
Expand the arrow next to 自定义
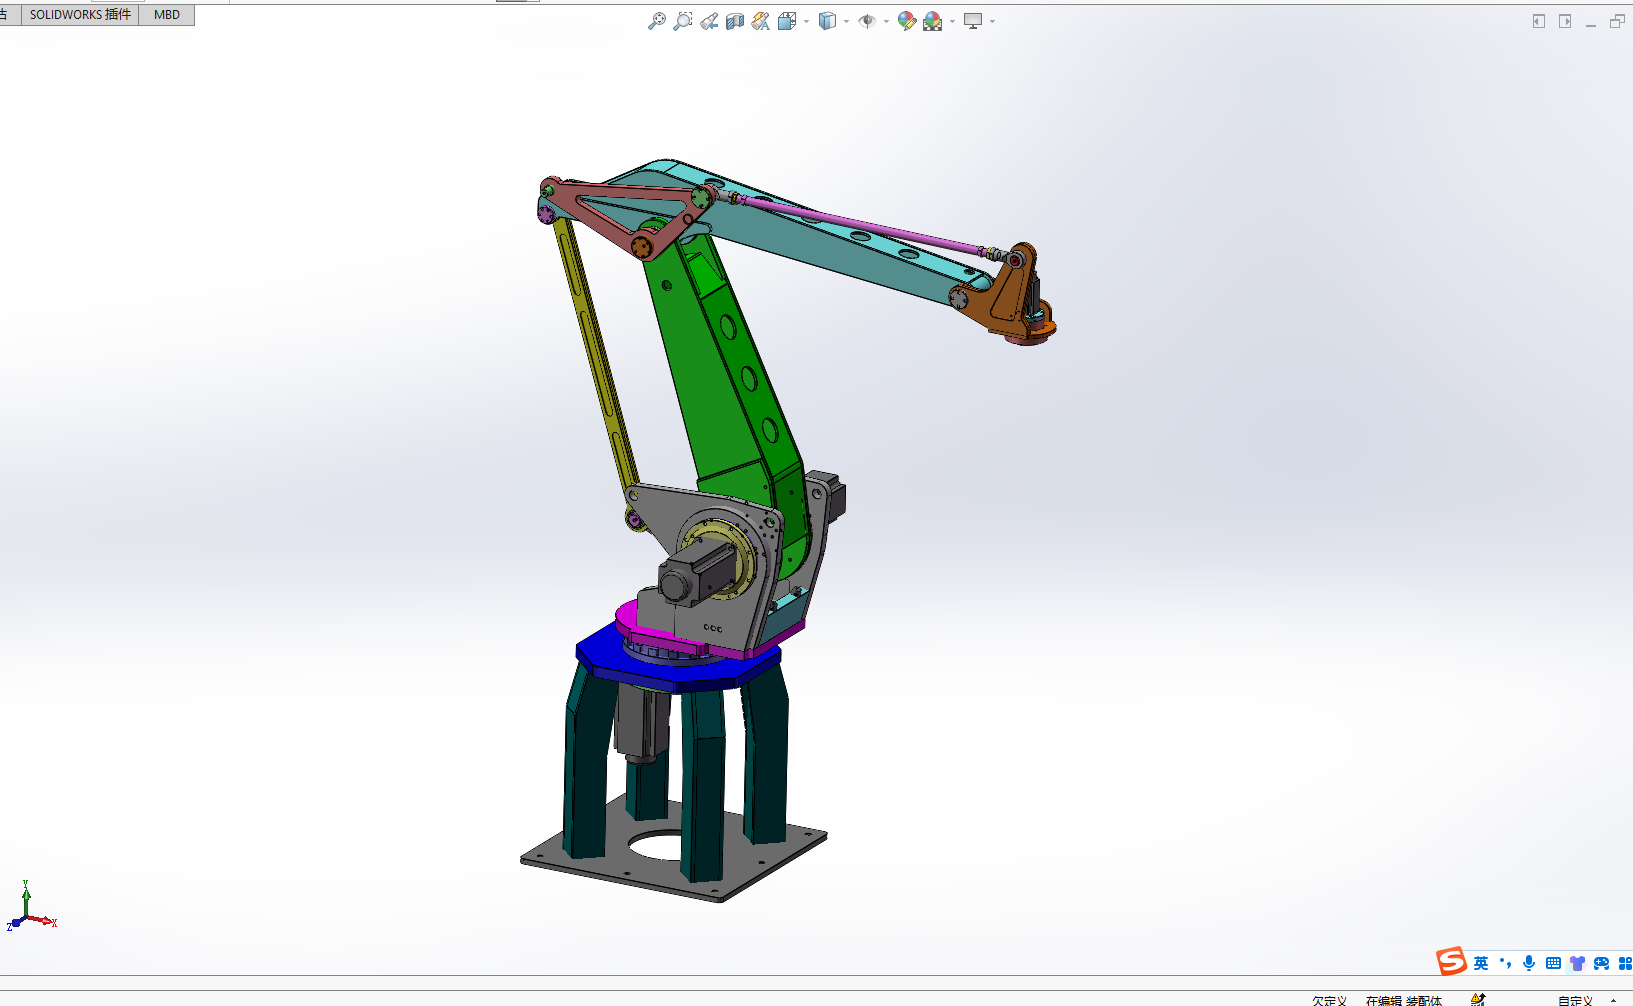click(1613, 1000)
